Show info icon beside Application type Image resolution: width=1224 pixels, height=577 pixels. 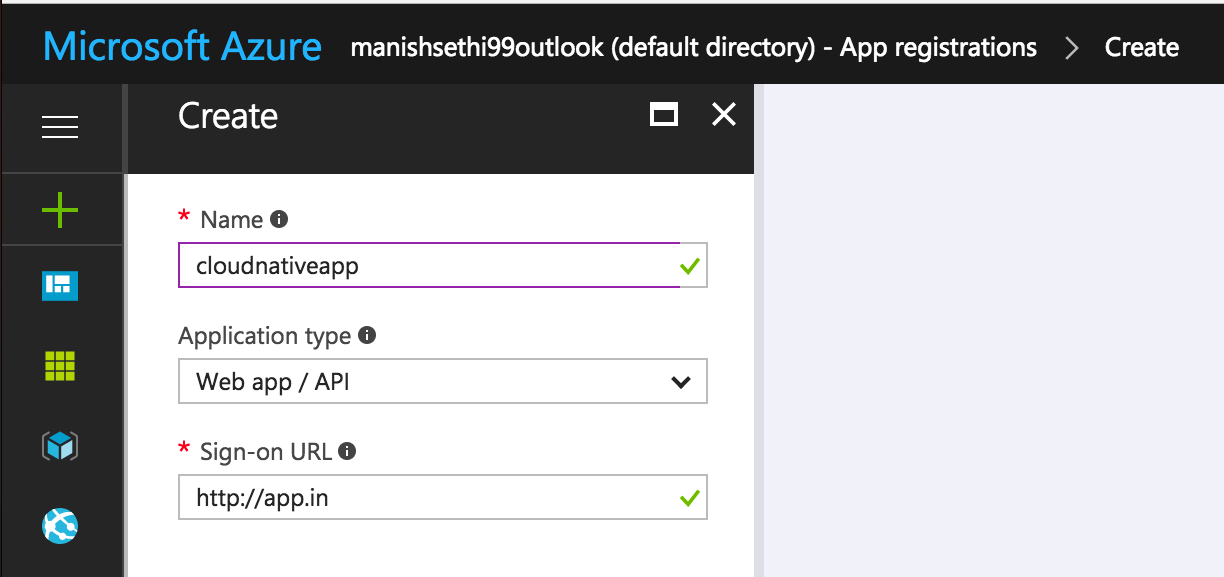(367, 335)
